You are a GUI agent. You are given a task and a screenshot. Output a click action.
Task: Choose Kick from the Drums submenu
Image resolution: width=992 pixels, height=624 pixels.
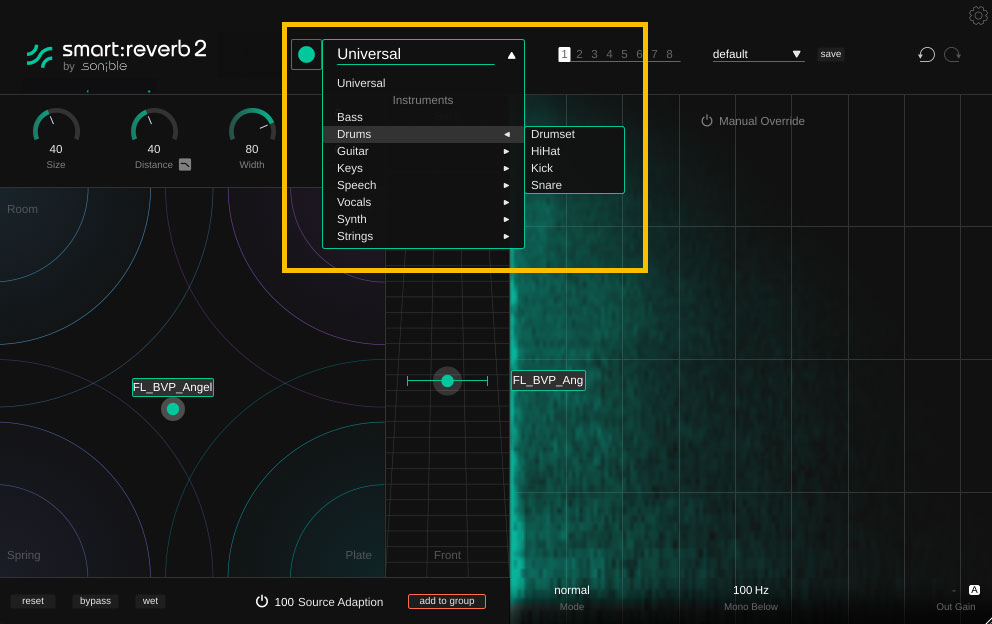pyautogui.click(x=542, y=168)
